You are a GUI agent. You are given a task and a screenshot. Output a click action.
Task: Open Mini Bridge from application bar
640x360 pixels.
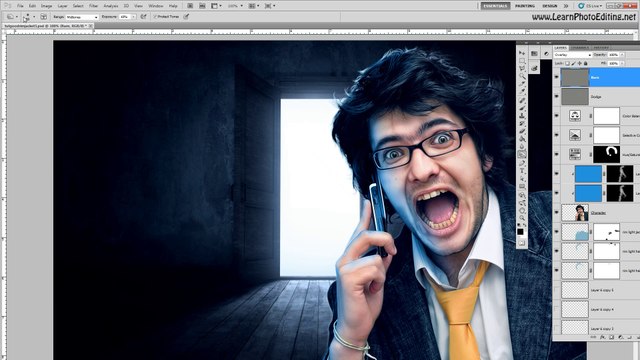coord(202,6)
